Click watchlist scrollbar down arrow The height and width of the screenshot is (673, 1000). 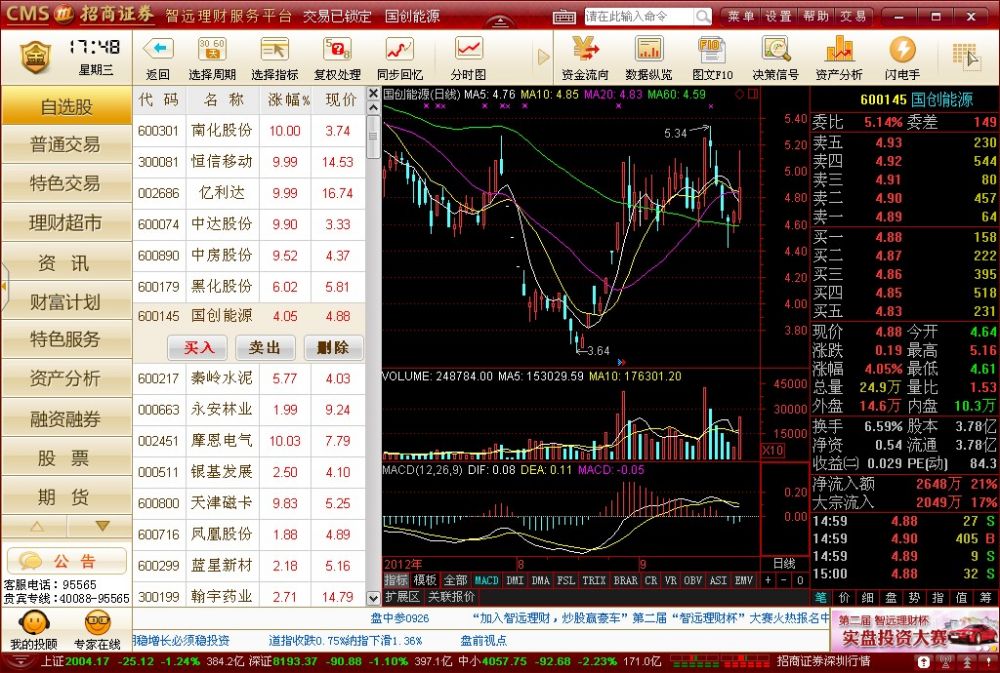374,598
